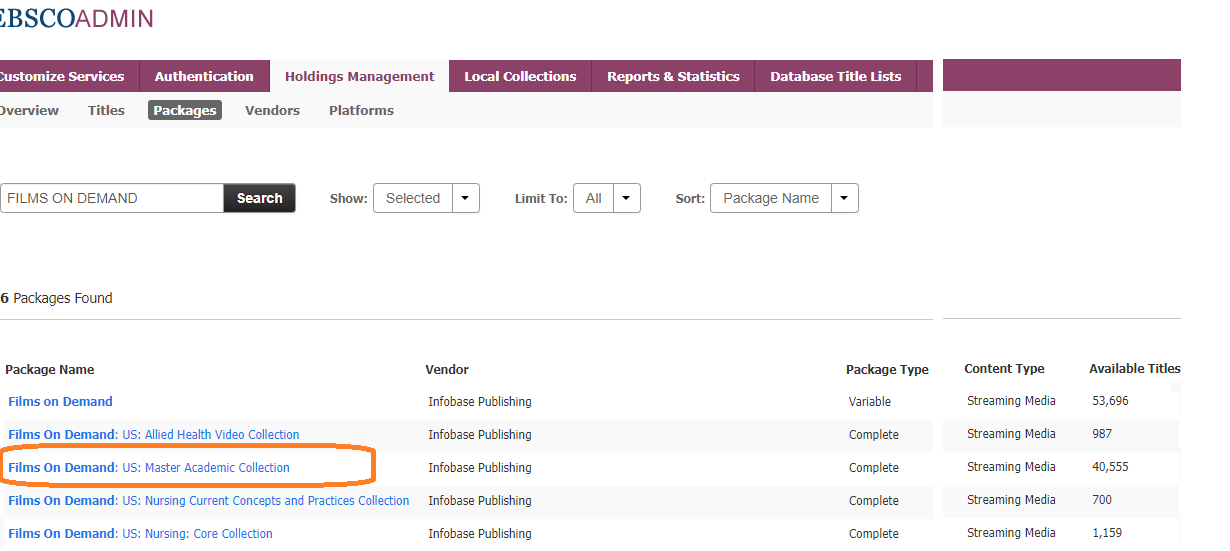Open the Vendors sub-tab
This screenshot has width=1230, height=551.
coord(272,110)
